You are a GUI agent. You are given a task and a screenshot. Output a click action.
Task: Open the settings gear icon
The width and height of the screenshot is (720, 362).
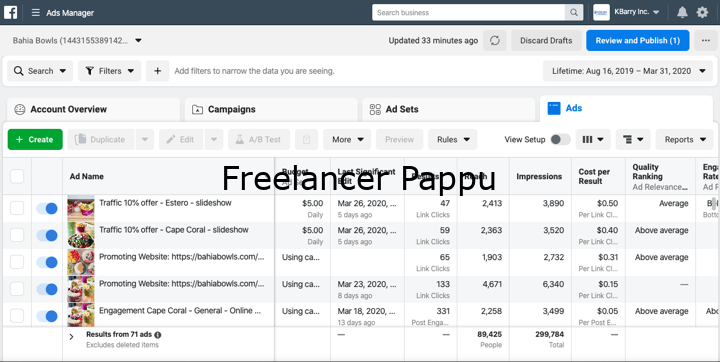[702, 12]
